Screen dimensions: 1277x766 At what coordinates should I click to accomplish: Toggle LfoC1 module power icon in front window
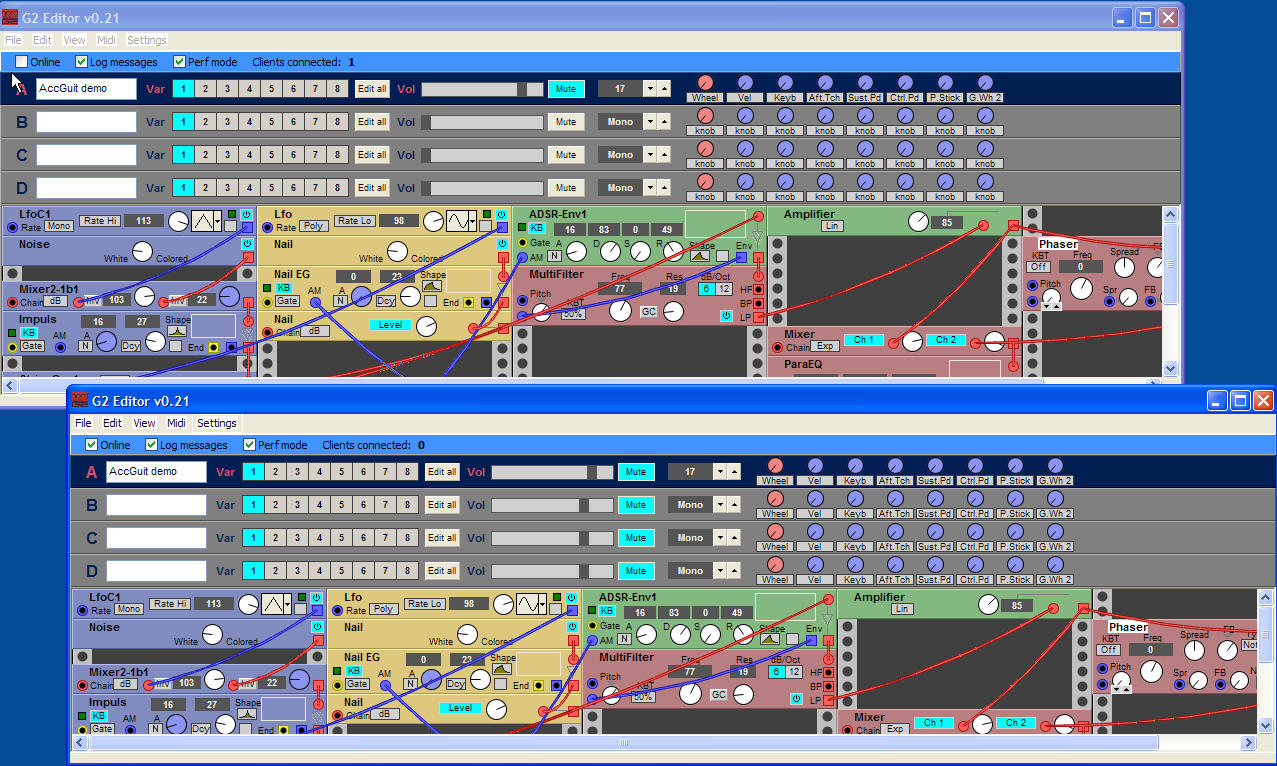click(x=317, y=598)
